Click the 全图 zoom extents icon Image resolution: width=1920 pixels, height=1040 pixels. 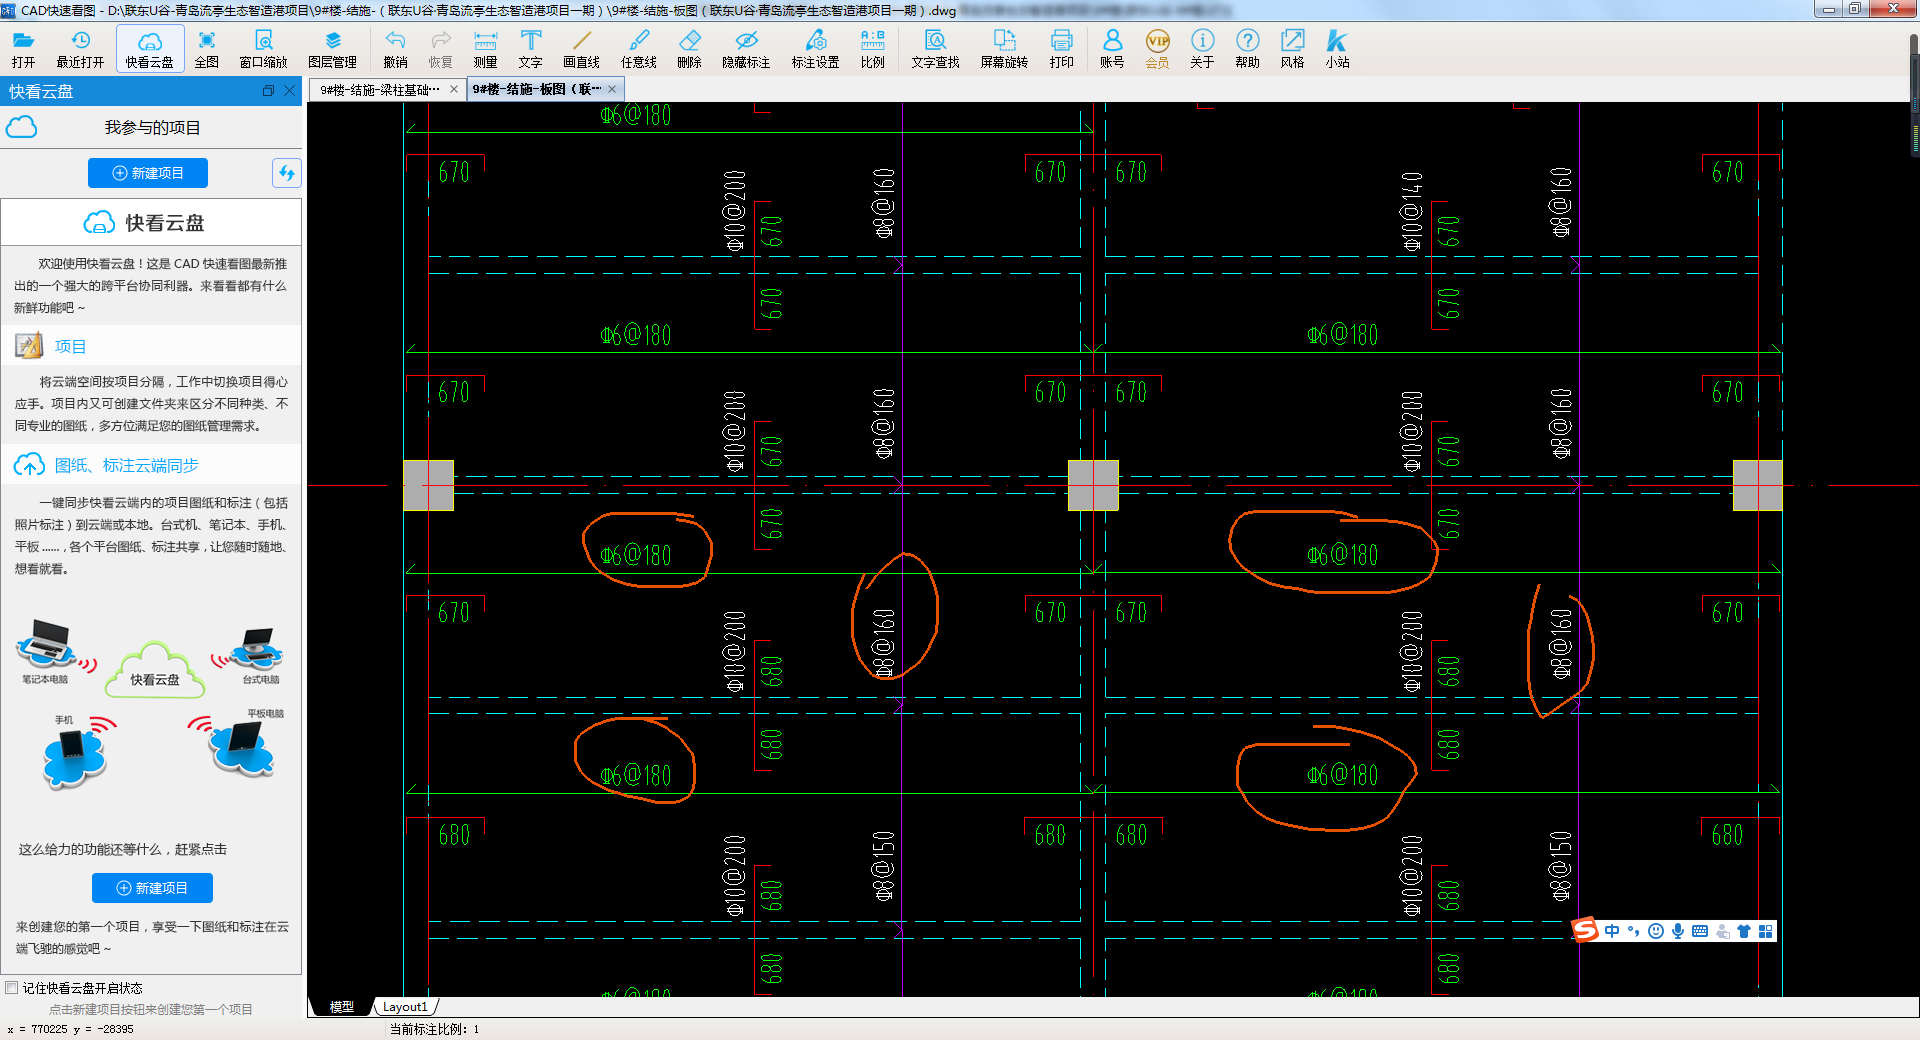point(207,48)
